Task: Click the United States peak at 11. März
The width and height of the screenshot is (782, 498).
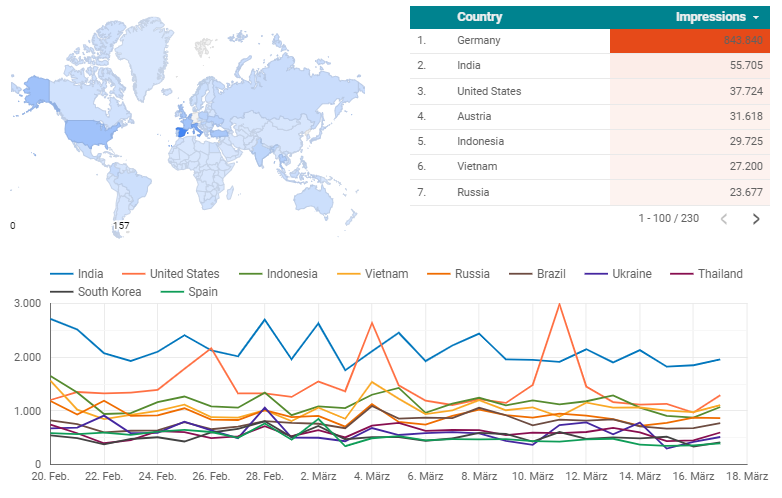Action: (559, 304)
